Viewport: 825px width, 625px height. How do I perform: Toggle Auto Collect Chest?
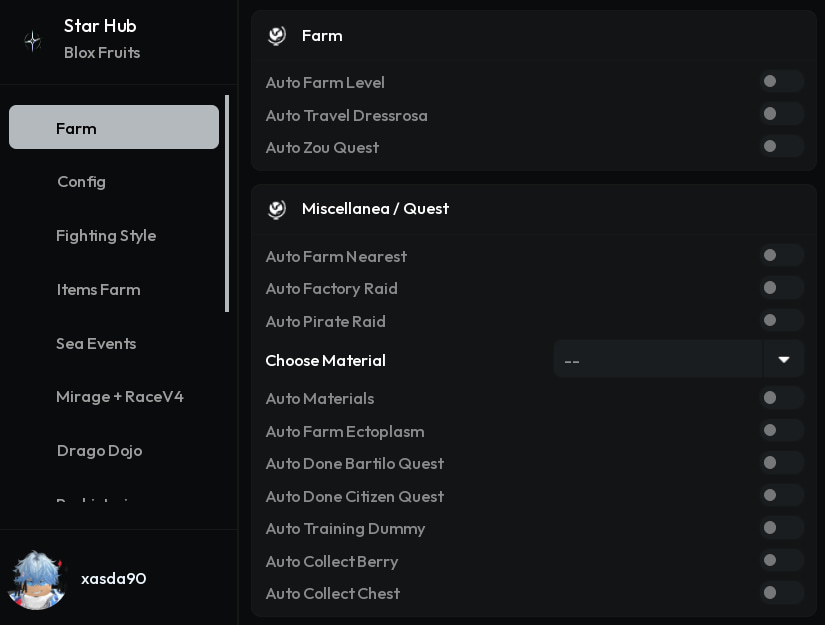tap(781, 593)
